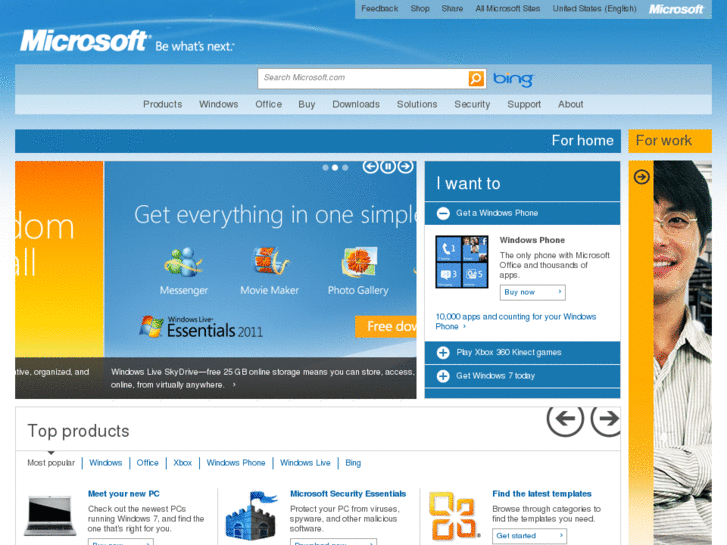The width and height of the screenshot is (727, 545).
Task: Open the Products menu
Action: pos(162,104)
